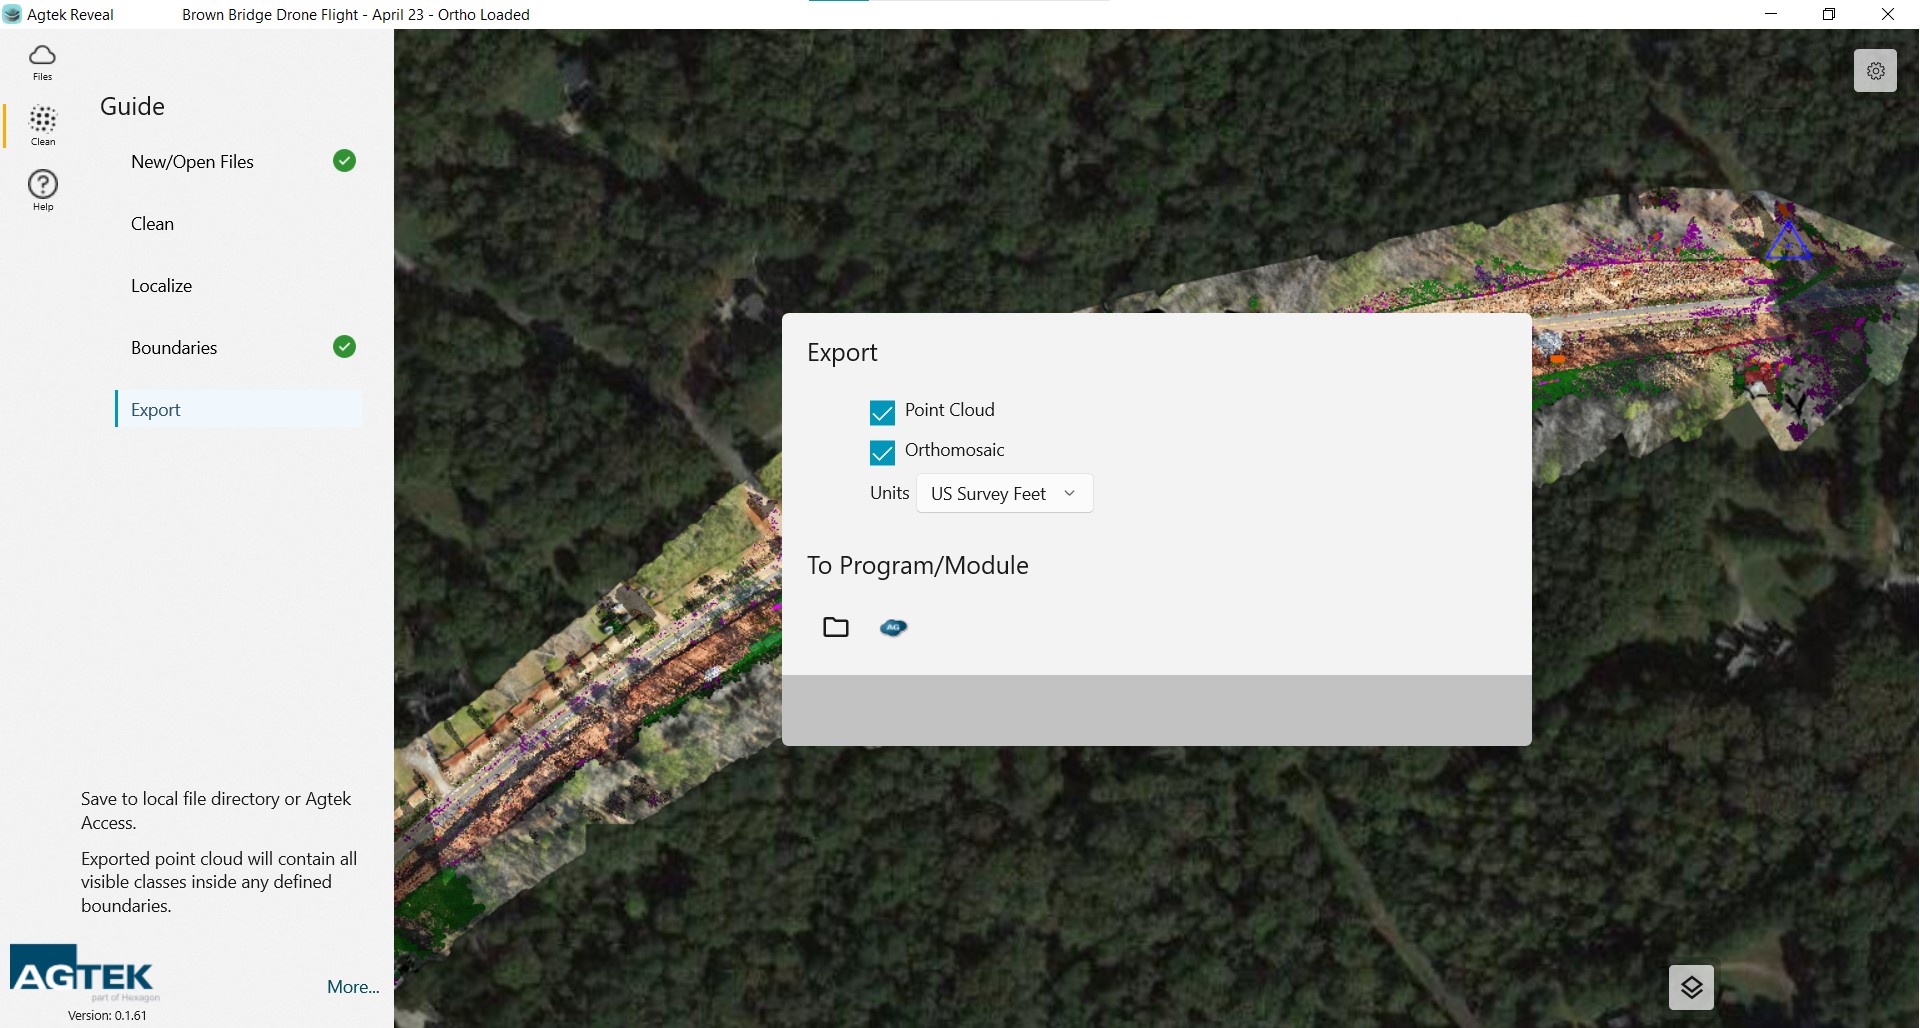Uncheck the Point Cloud checkbox
The image size is (1920, 1028).
tap(882, 412)
